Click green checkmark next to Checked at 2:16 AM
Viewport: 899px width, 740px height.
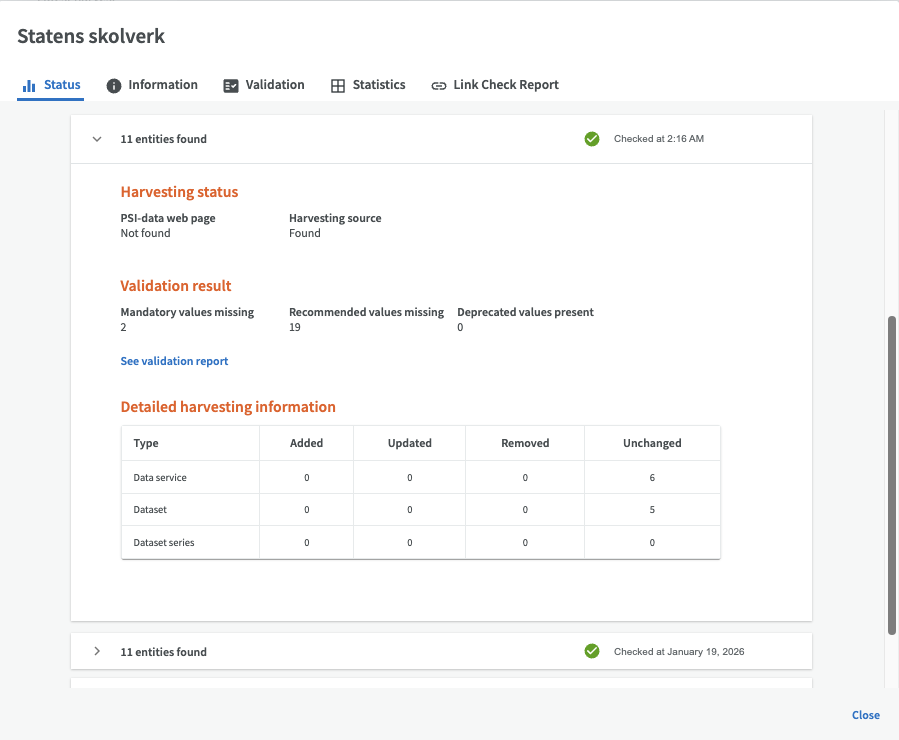(x=592, y=139)
